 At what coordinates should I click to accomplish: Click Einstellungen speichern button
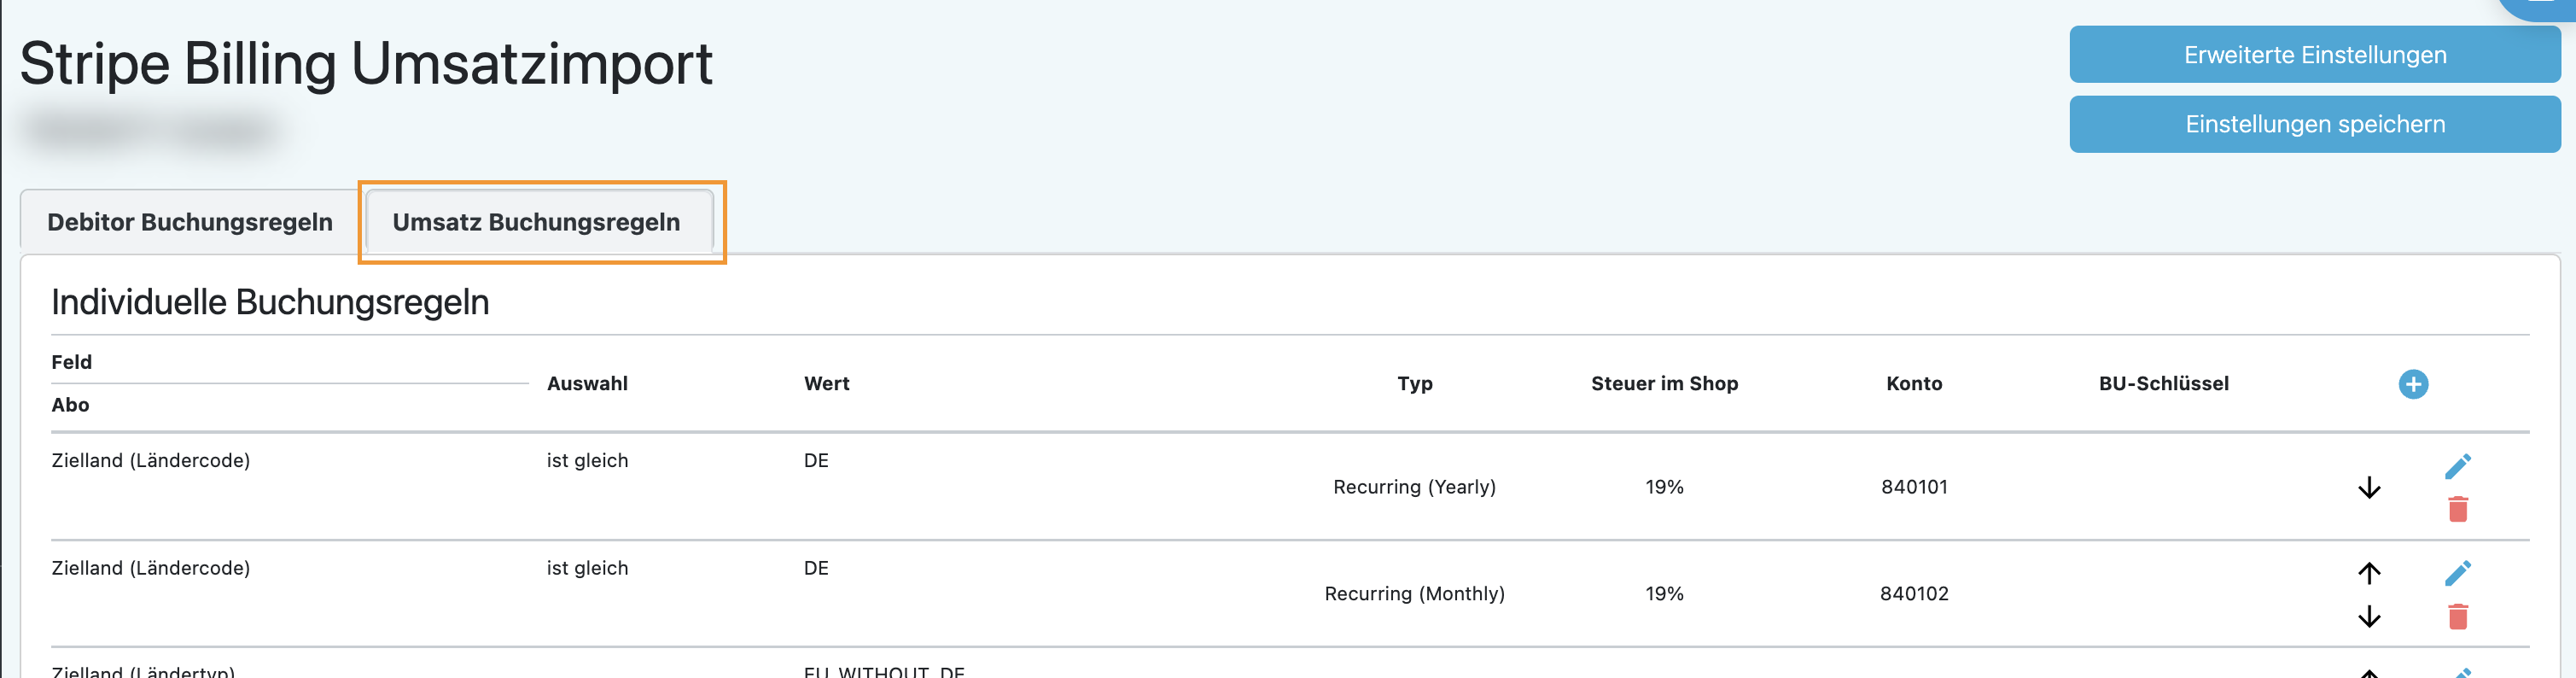coord(2314,124)
